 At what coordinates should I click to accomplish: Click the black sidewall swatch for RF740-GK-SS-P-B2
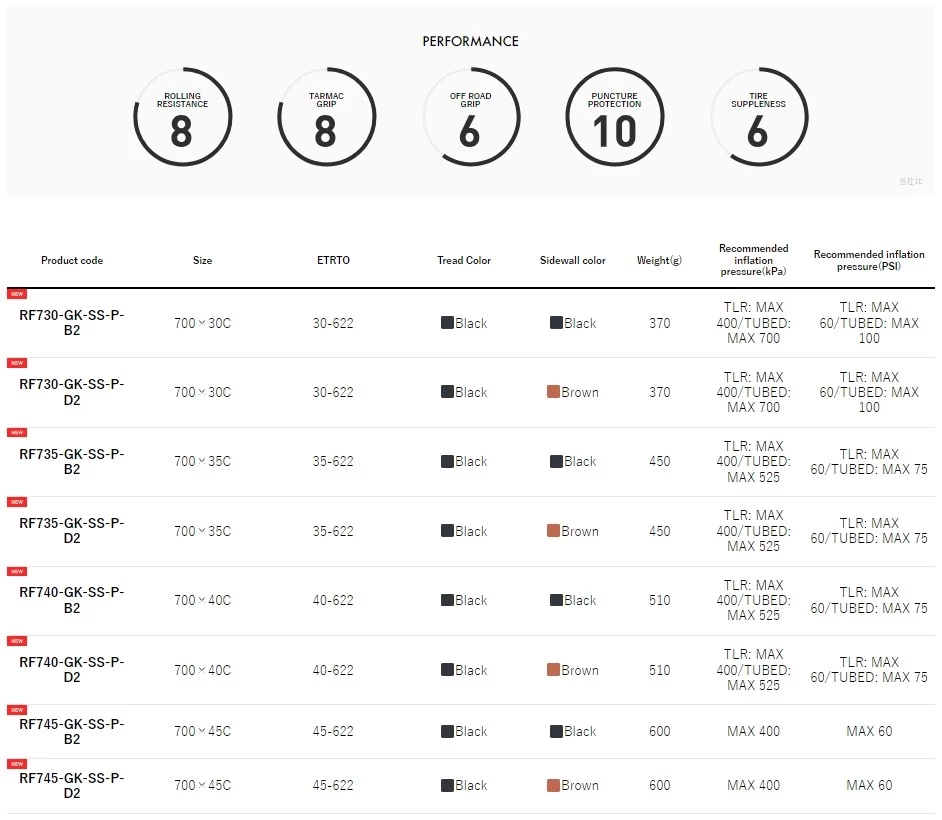click(556, 600)
